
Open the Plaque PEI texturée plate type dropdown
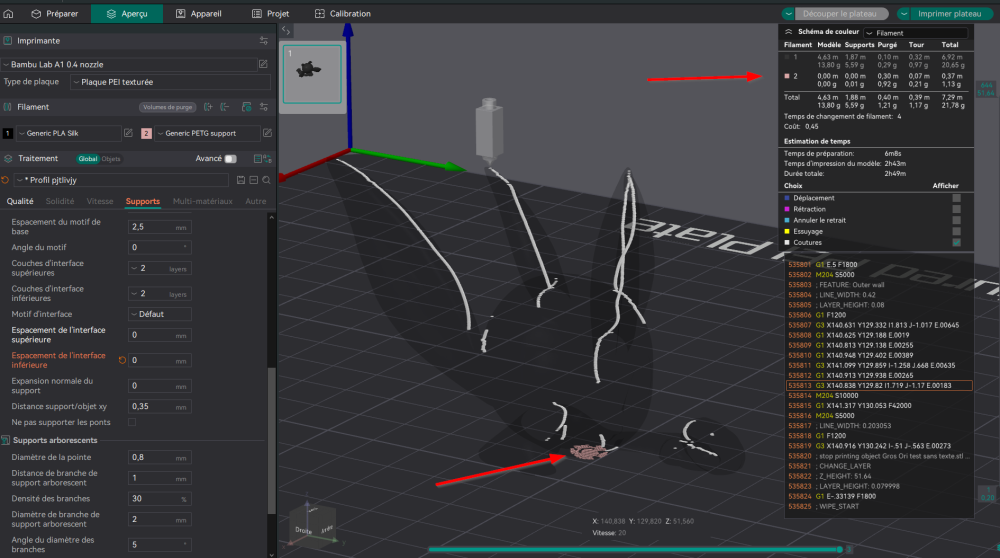[170, 82]
